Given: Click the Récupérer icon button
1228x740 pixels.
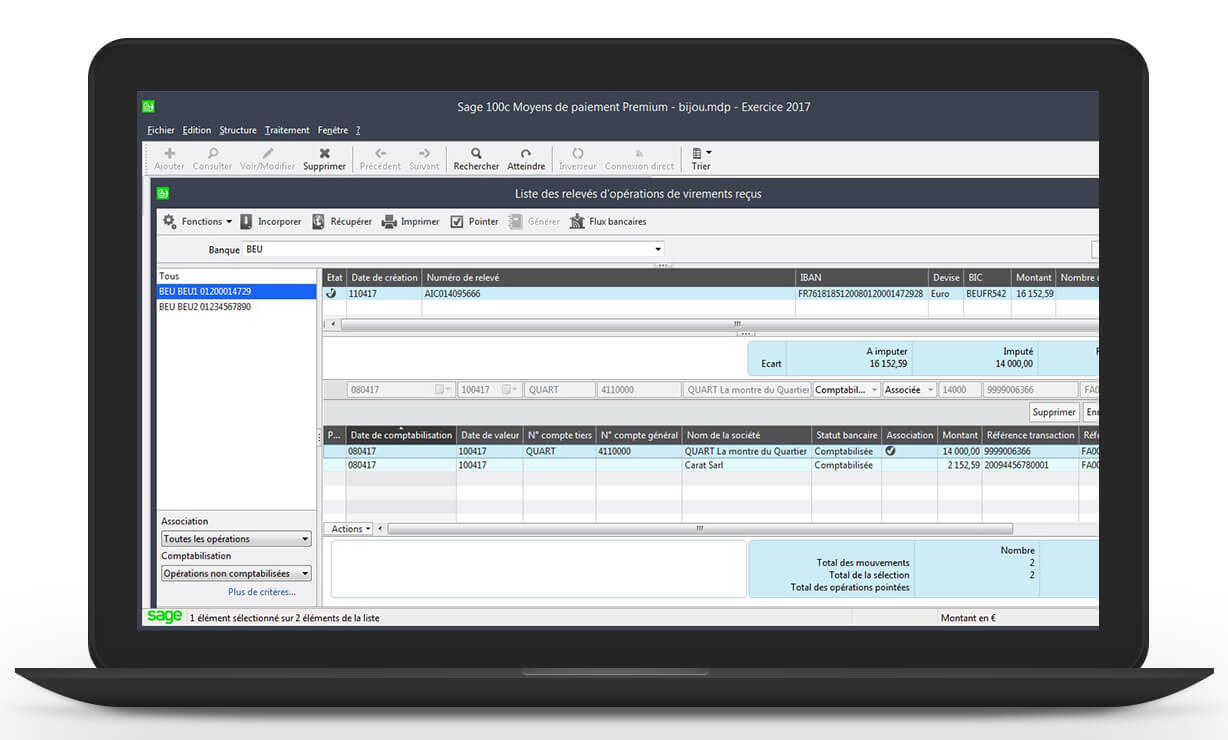Looking at the screenshot, I should 318,222.
